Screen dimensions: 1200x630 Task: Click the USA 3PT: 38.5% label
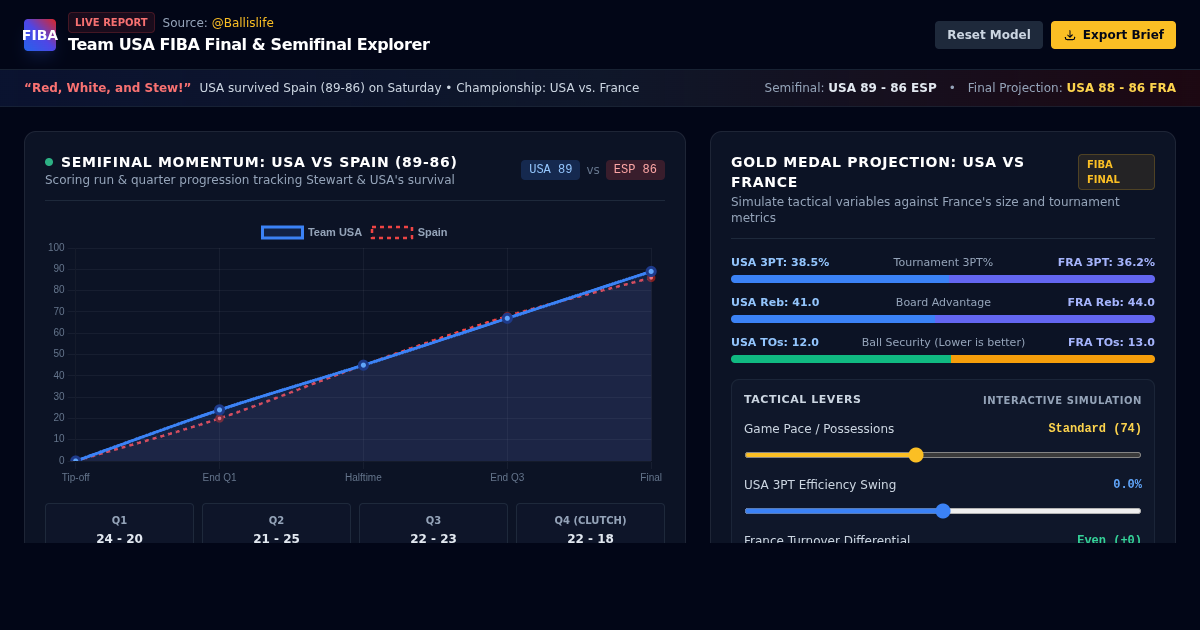click(x=780, y=263)
